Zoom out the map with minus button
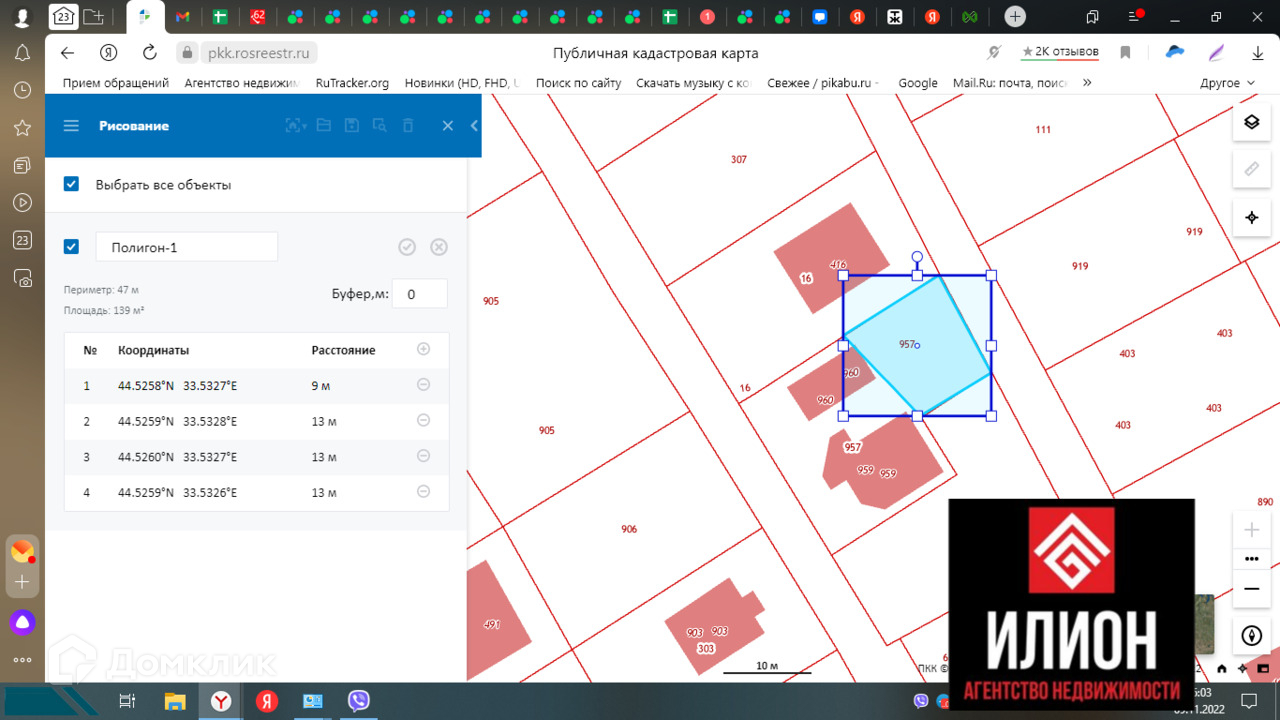 click(1251, 589)
